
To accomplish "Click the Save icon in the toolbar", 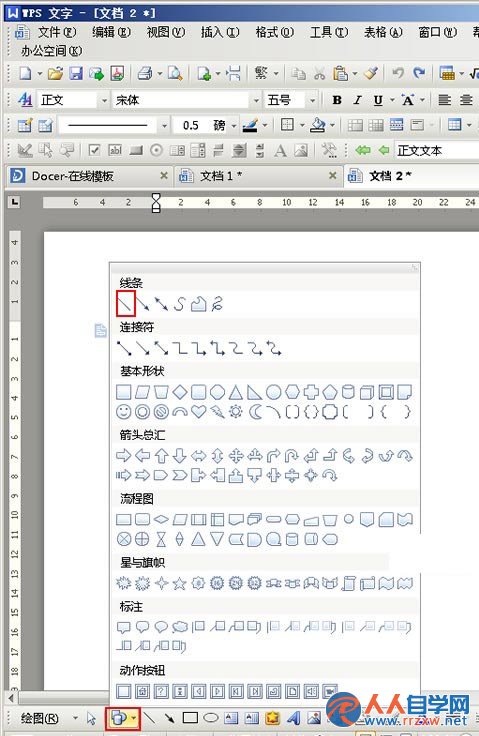I will click(x=76, y=73).
